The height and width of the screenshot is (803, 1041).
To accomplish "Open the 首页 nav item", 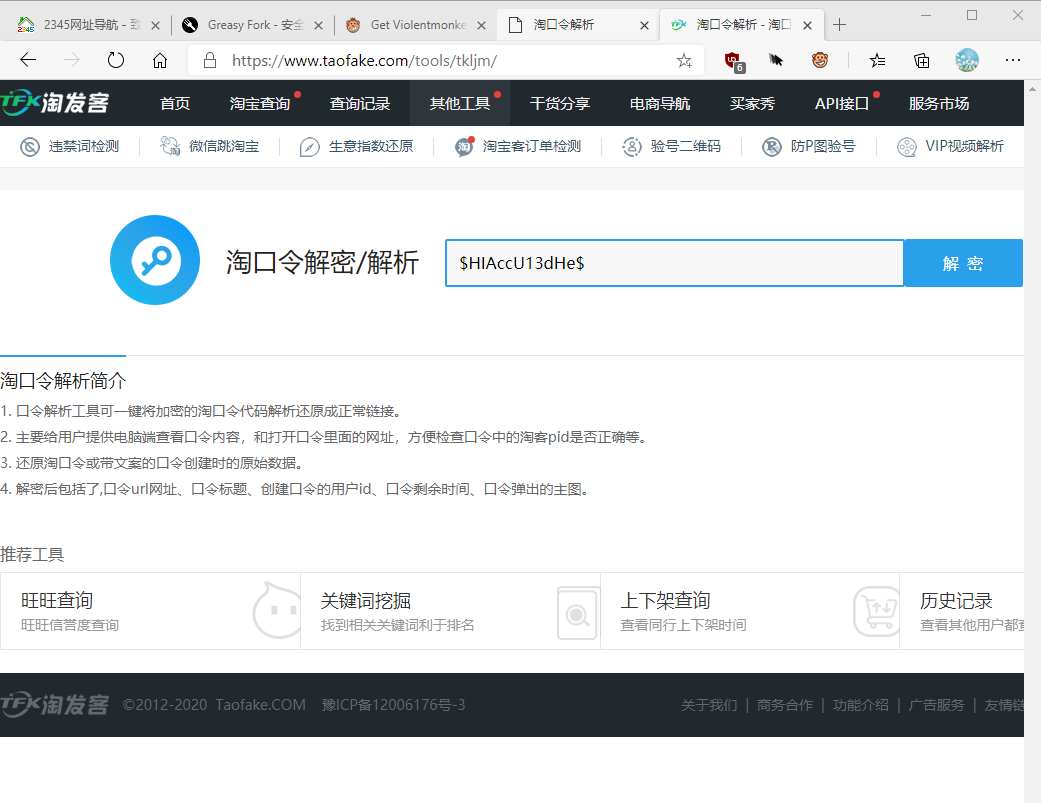I will [175, 104].
